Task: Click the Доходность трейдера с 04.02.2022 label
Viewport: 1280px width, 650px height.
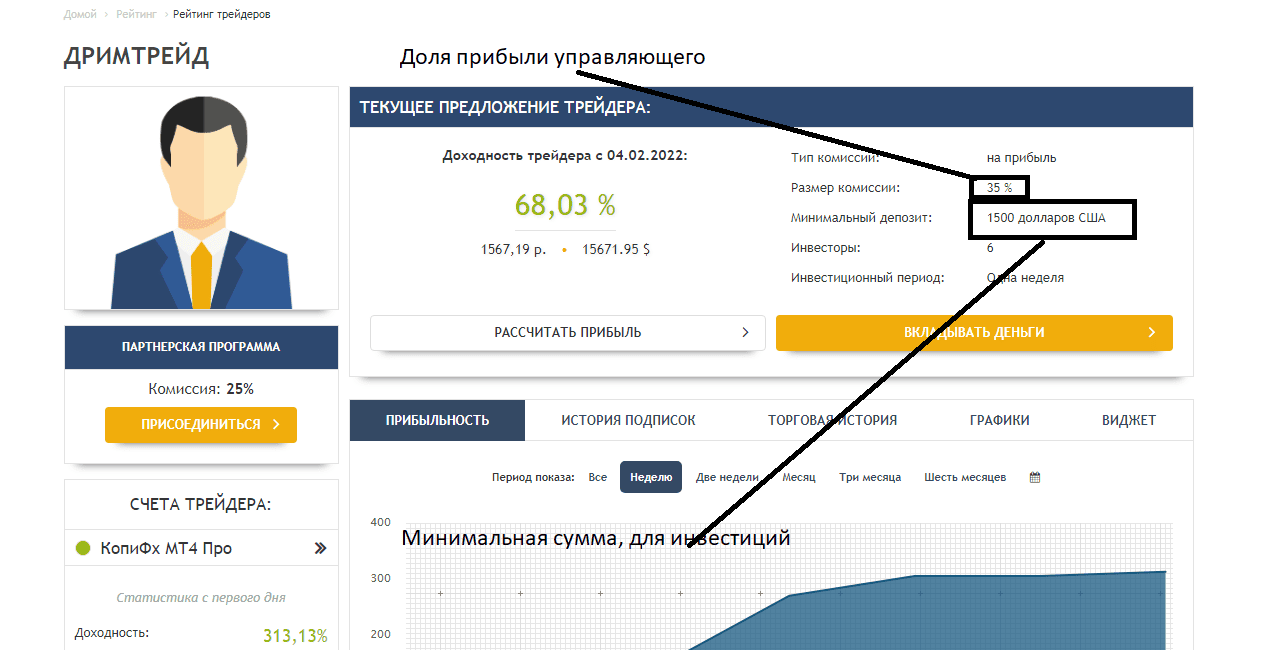Action: [565, 156]
